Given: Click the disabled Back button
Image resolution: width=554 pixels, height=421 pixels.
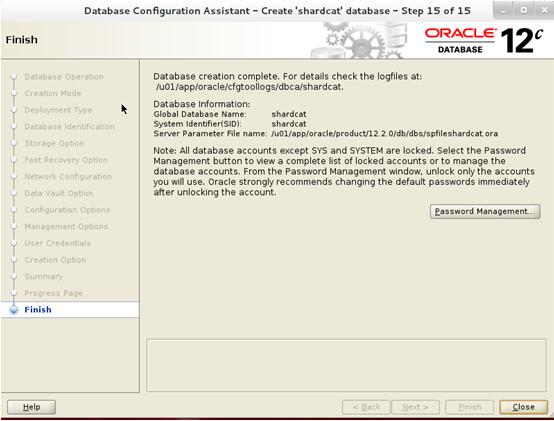Looking at the screenshot, I should tap(366, 407).
